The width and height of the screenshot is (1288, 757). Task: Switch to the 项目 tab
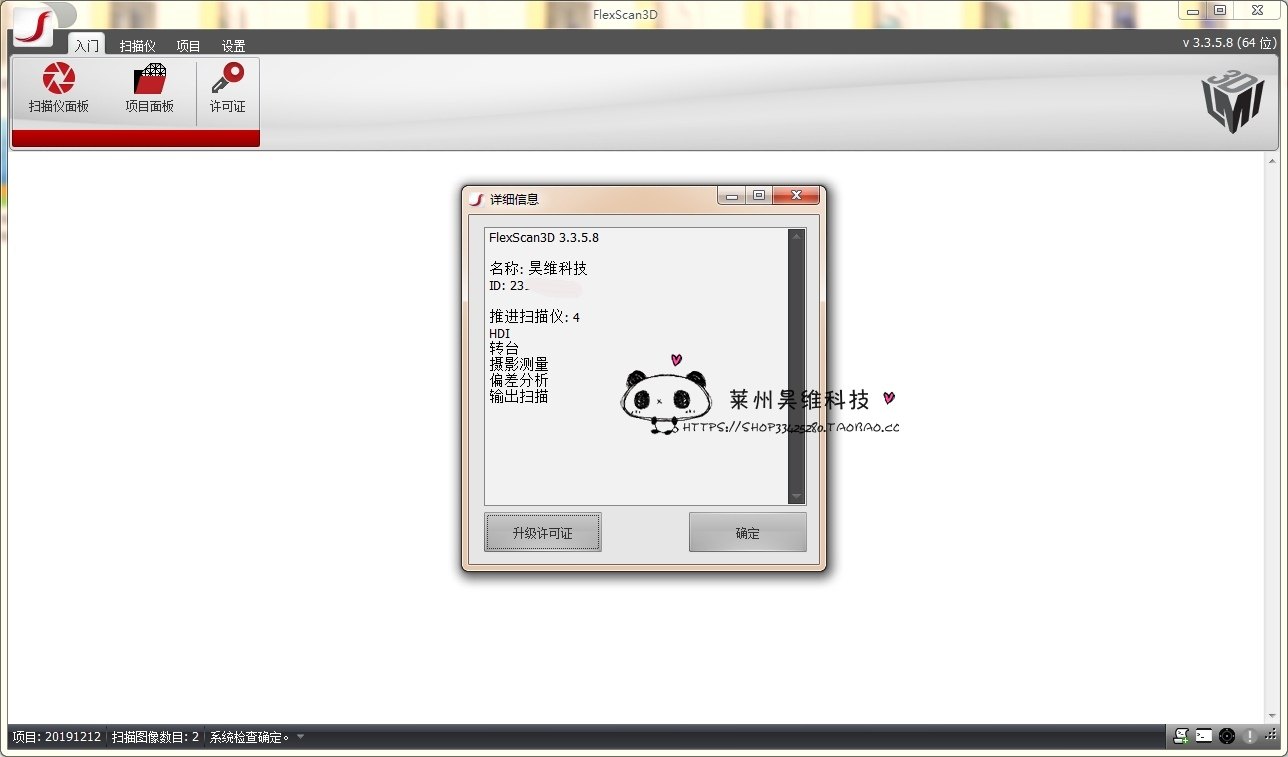point(188,46)
